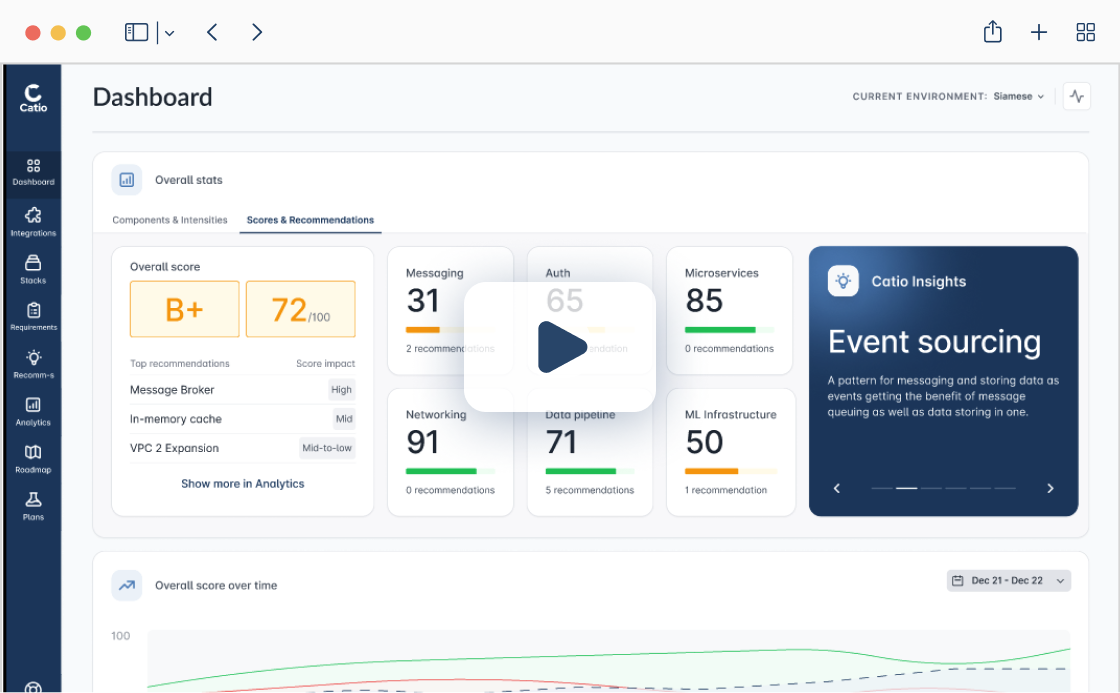Image resolution: width=1120 pixels, height=693 pixels.
Task: Open the Roadmap sidebar item
Action: pyautogui.click(x=33, y=459)
